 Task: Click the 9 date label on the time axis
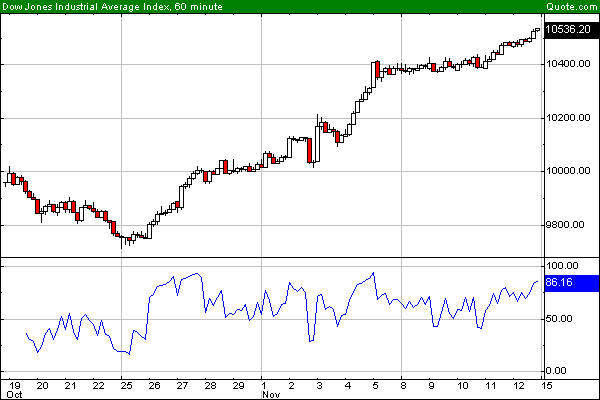click(431, 385)
